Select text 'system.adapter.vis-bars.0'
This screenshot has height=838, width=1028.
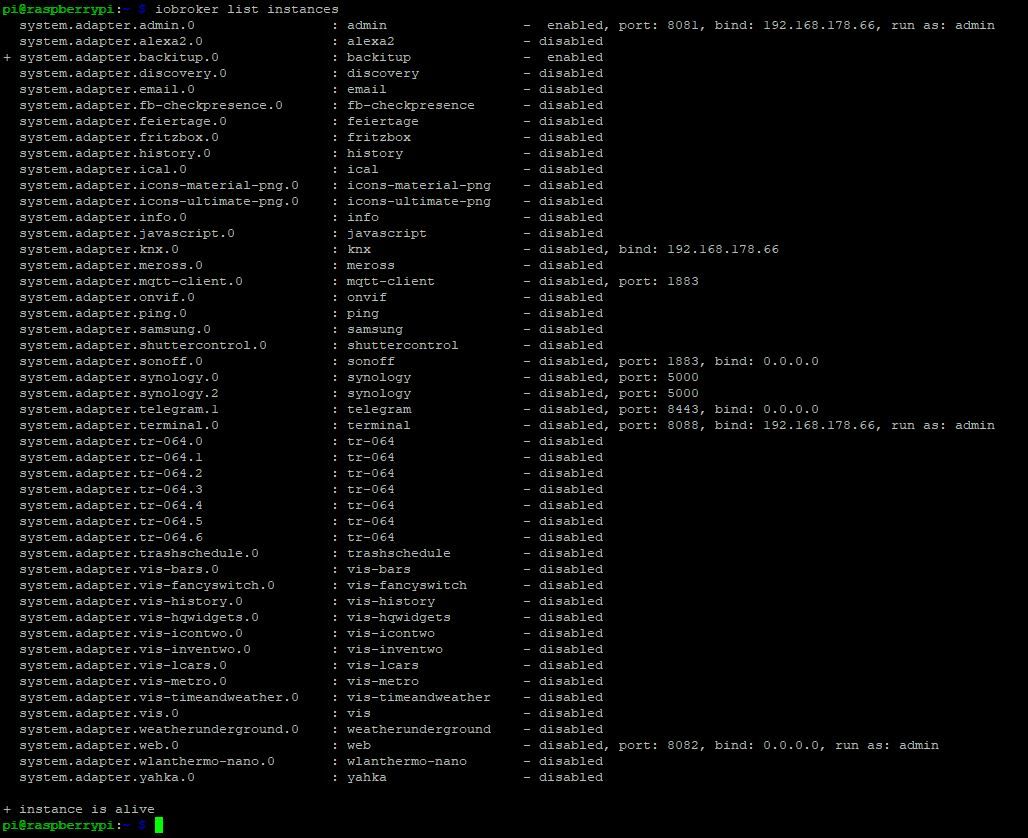pos(119,569)
